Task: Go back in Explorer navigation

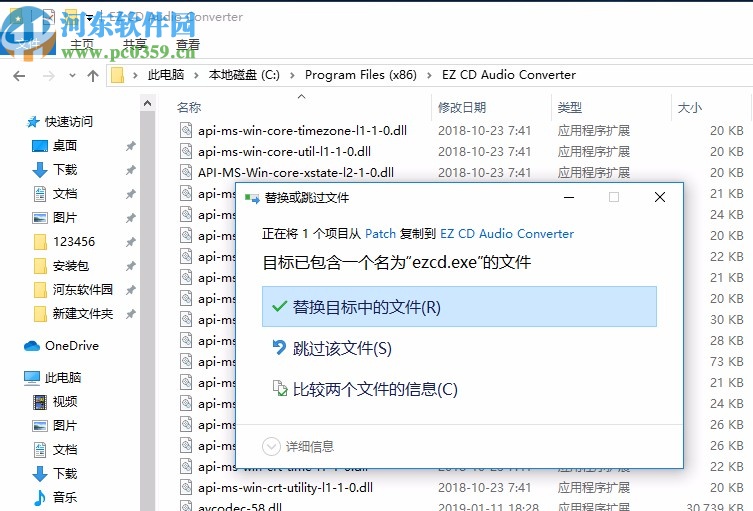Action: point(19,76)
